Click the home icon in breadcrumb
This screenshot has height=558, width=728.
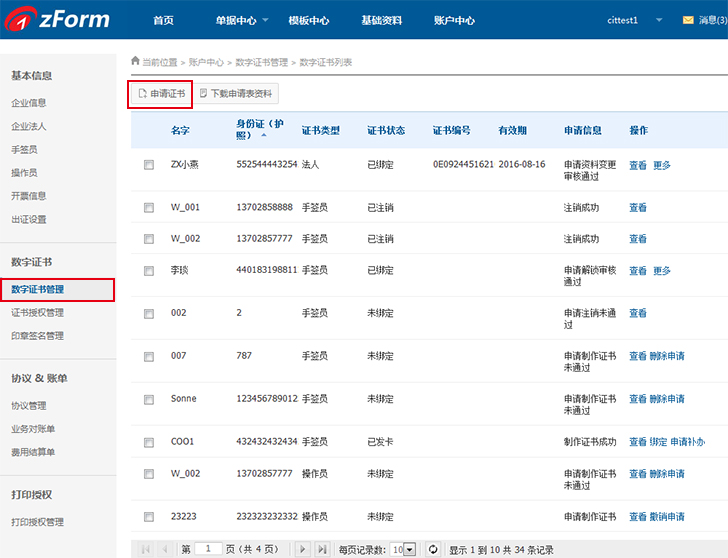click(135, 62)
